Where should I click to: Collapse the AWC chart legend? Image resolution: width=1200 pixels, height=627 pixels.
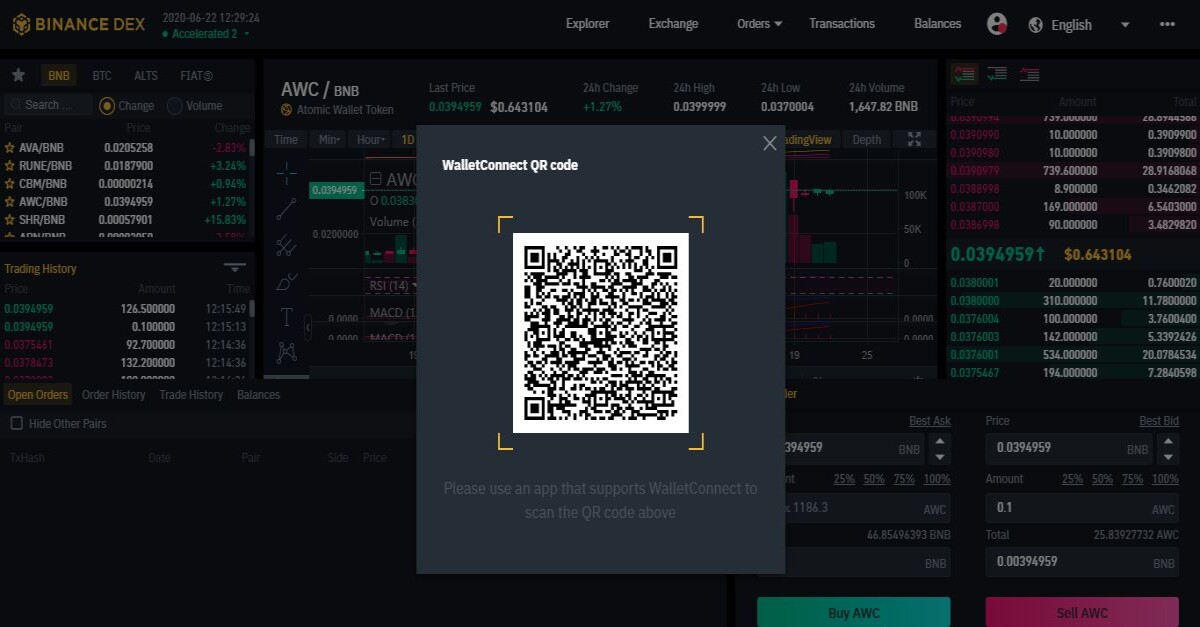(x=376, y=180)
